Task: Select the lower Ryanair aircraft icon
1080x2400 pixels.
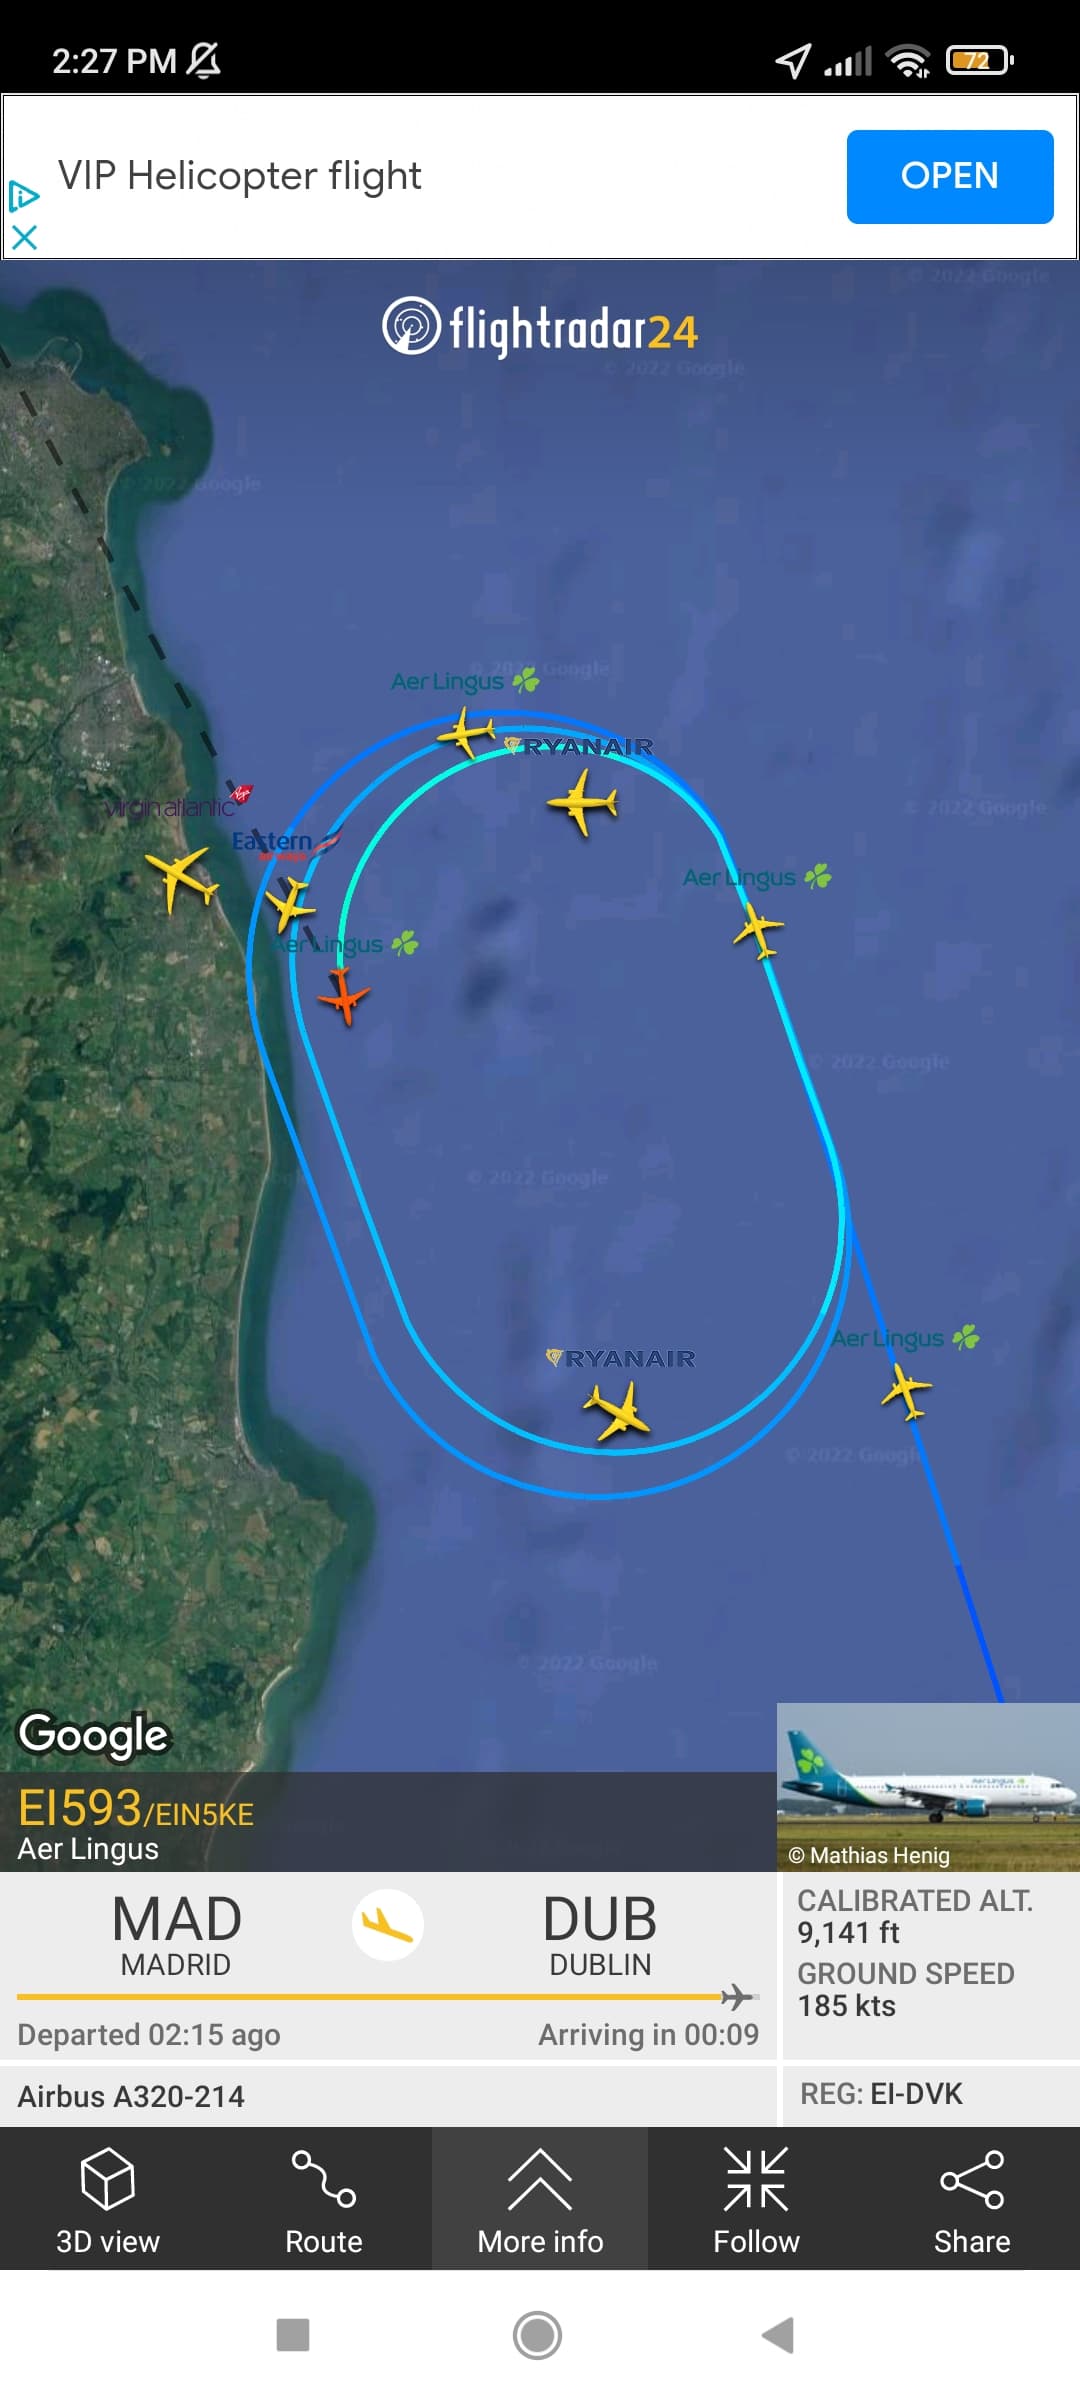Action: click(617, 1410)
